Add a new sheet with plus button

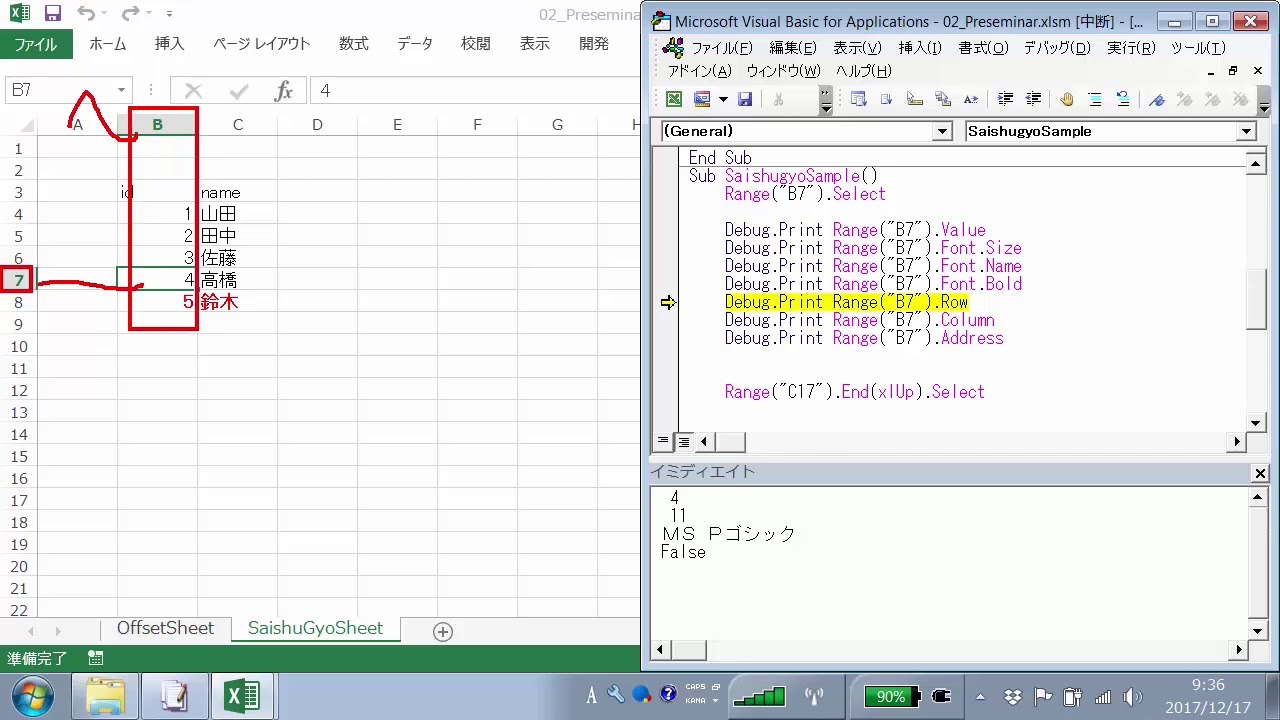tap(443, 631)
